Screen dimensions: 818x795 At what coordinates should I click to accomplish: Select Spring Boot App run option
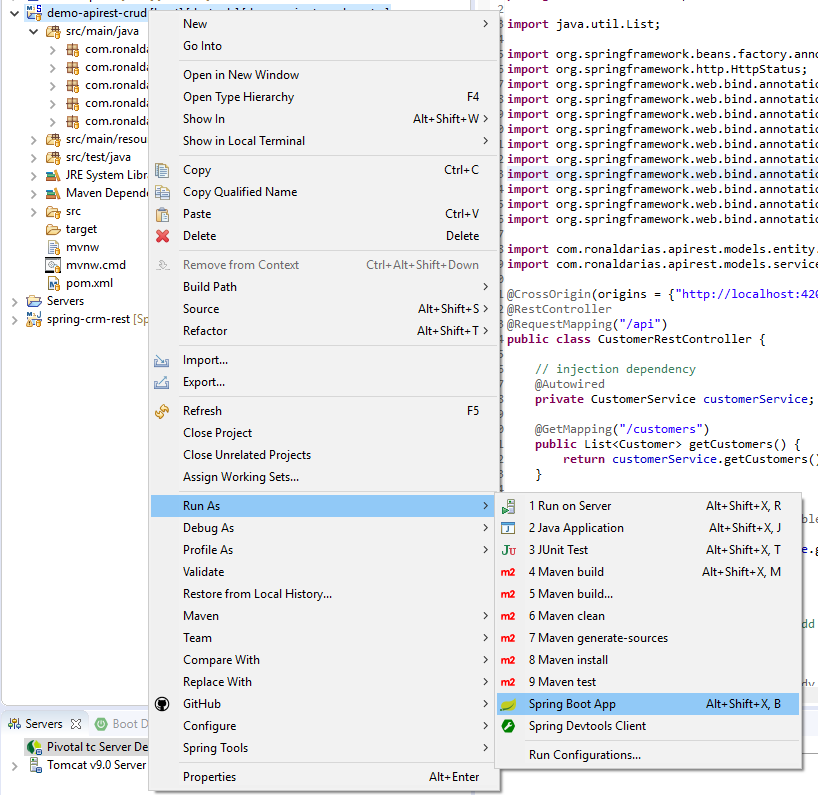coord(648,704)
